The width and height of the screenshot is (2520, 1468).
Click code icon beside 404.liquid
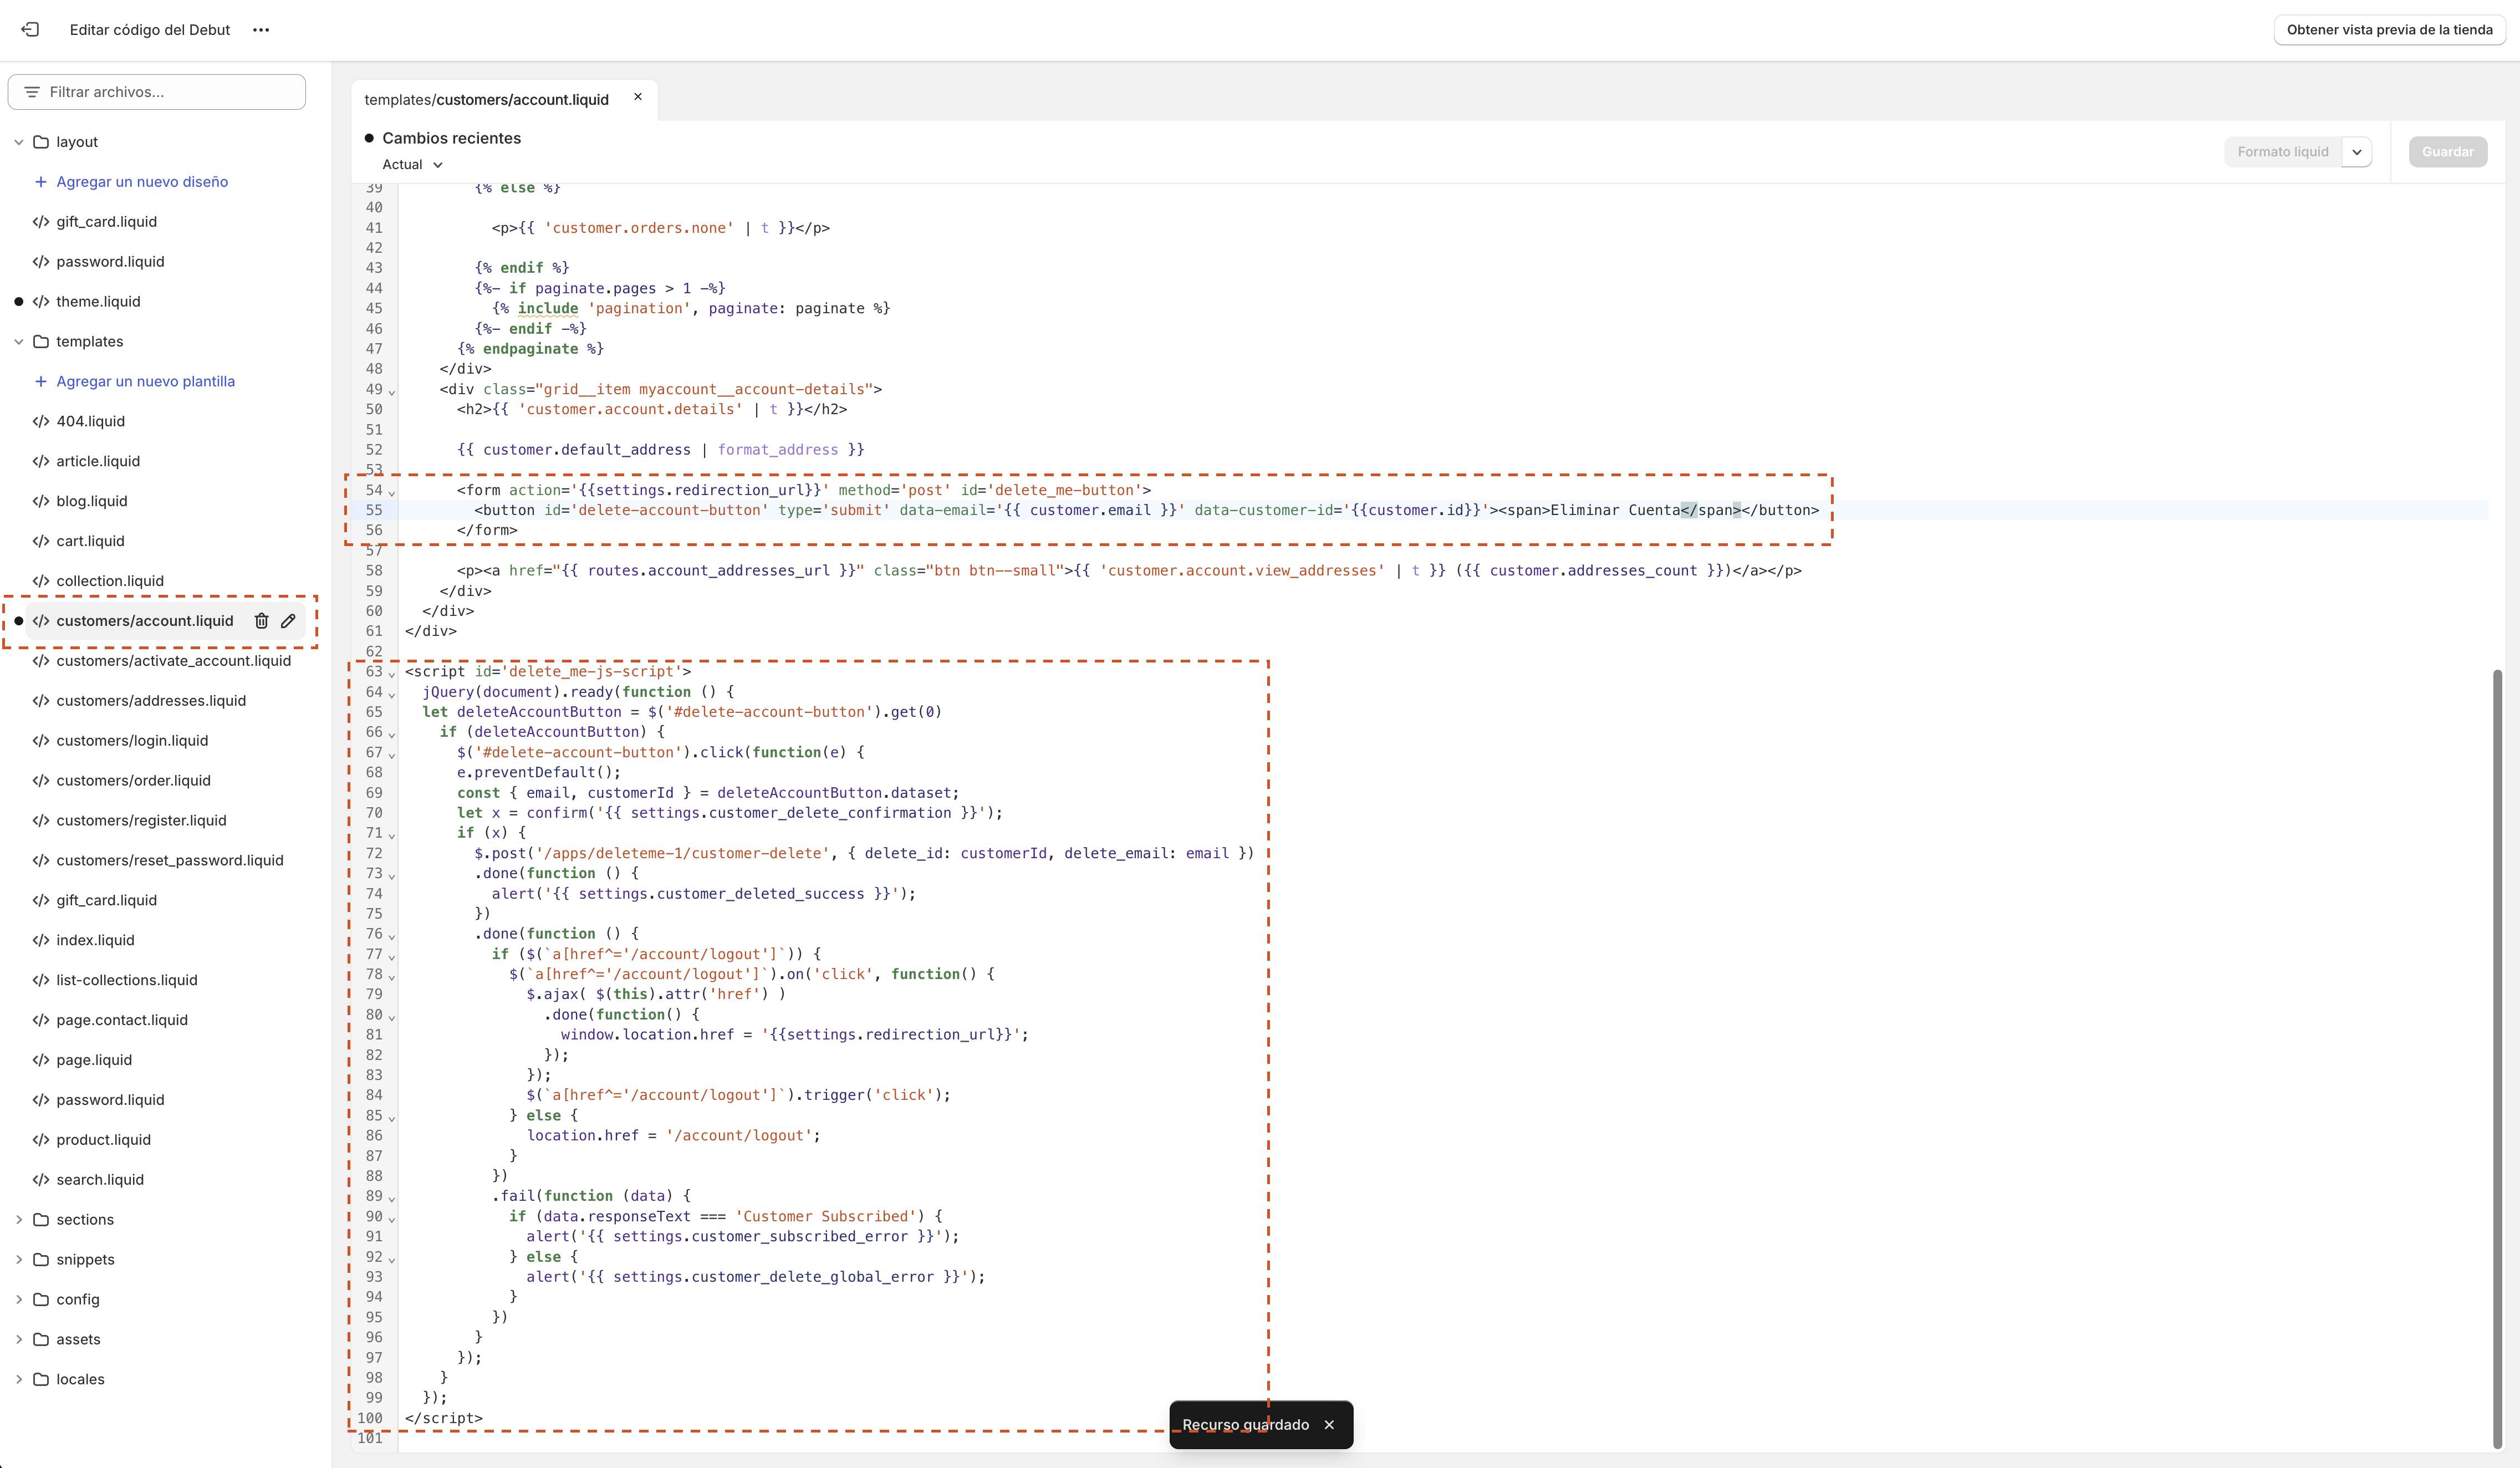tap(41, 422)
